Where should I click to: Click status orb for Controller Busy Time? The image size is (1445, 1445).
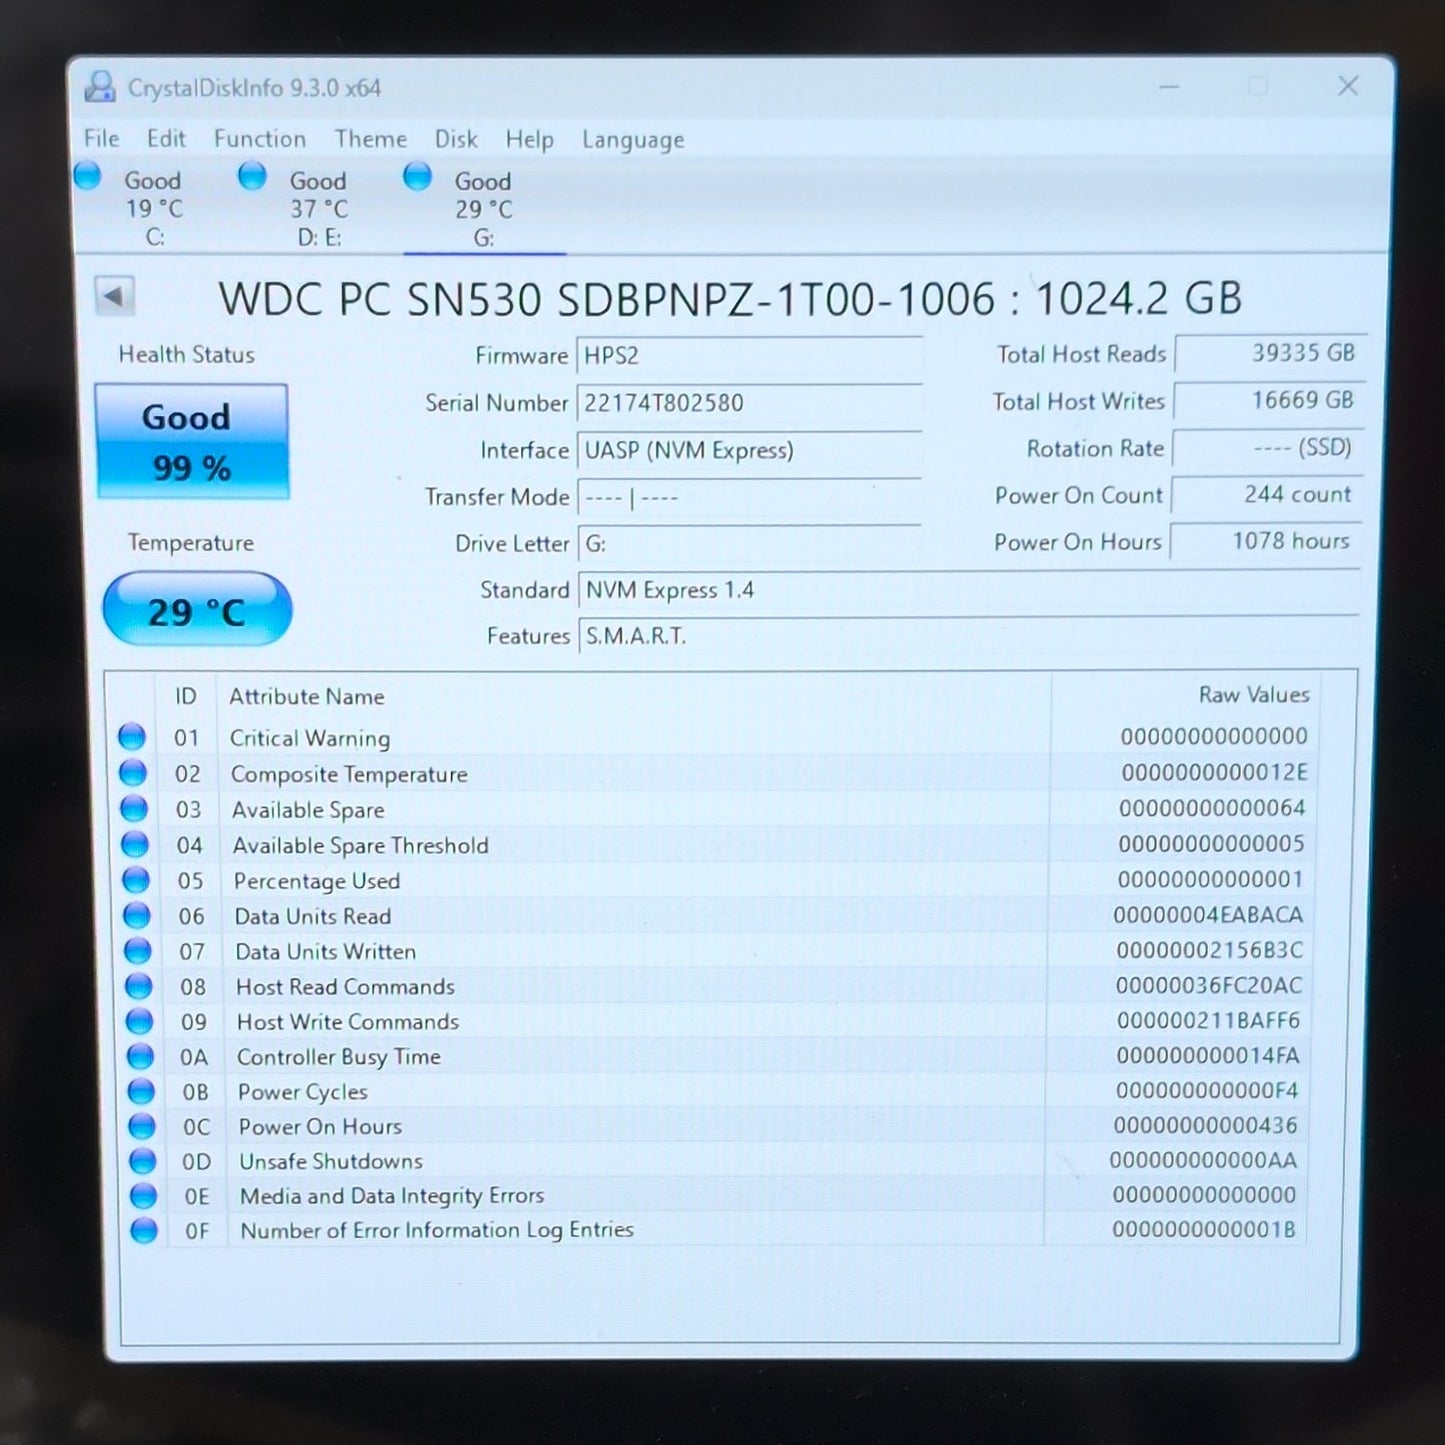(141, 1056)
